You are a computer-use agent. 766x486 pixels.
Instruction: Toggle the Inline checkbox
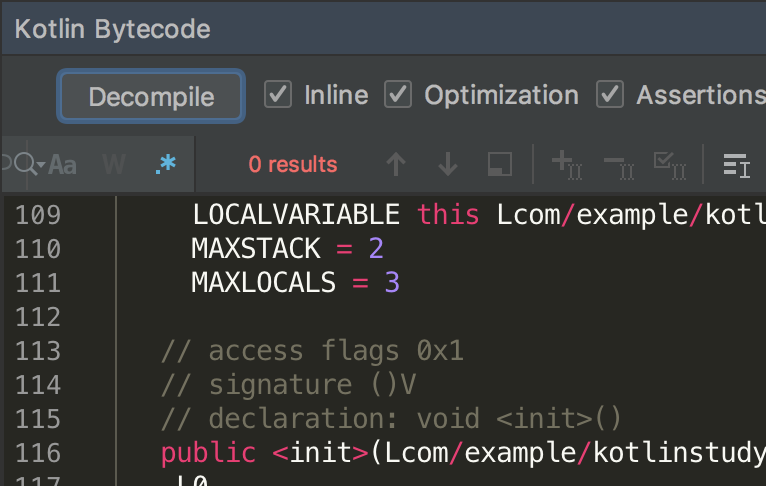point(278,94)
